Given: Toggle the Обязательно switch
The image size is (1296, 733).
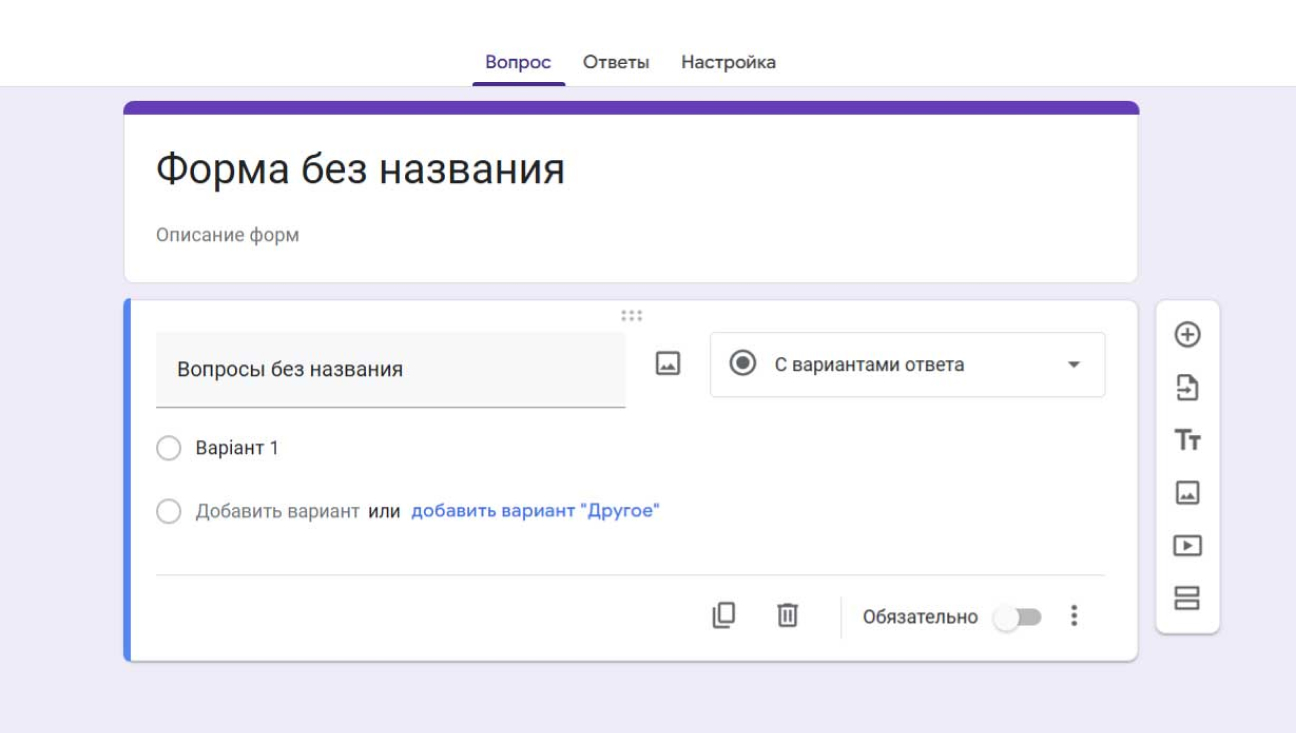Looking at the screenshot, I should coord(1017,617).
